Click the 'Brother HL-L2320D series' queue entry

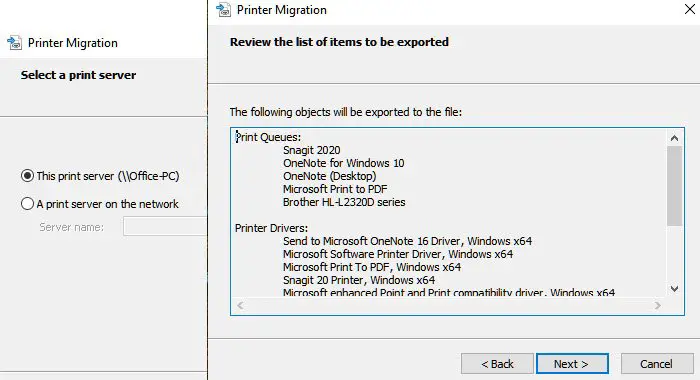(344, 202)
